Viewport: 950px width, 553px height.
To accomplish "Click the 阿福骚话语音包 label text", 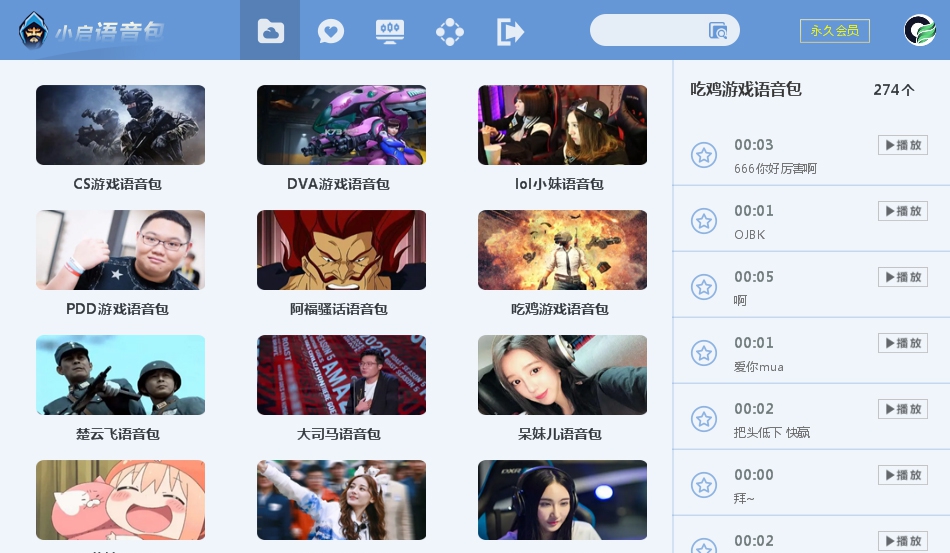I will 339,309.
